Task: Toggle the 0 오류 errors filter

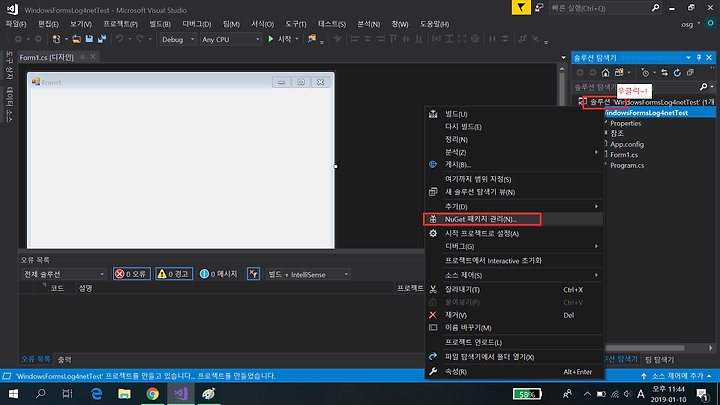Action: [132, 274]
